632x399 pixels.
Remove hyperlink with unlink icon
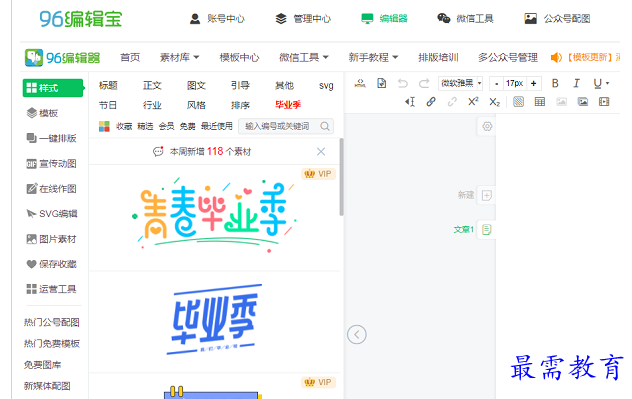pos(452,102)
